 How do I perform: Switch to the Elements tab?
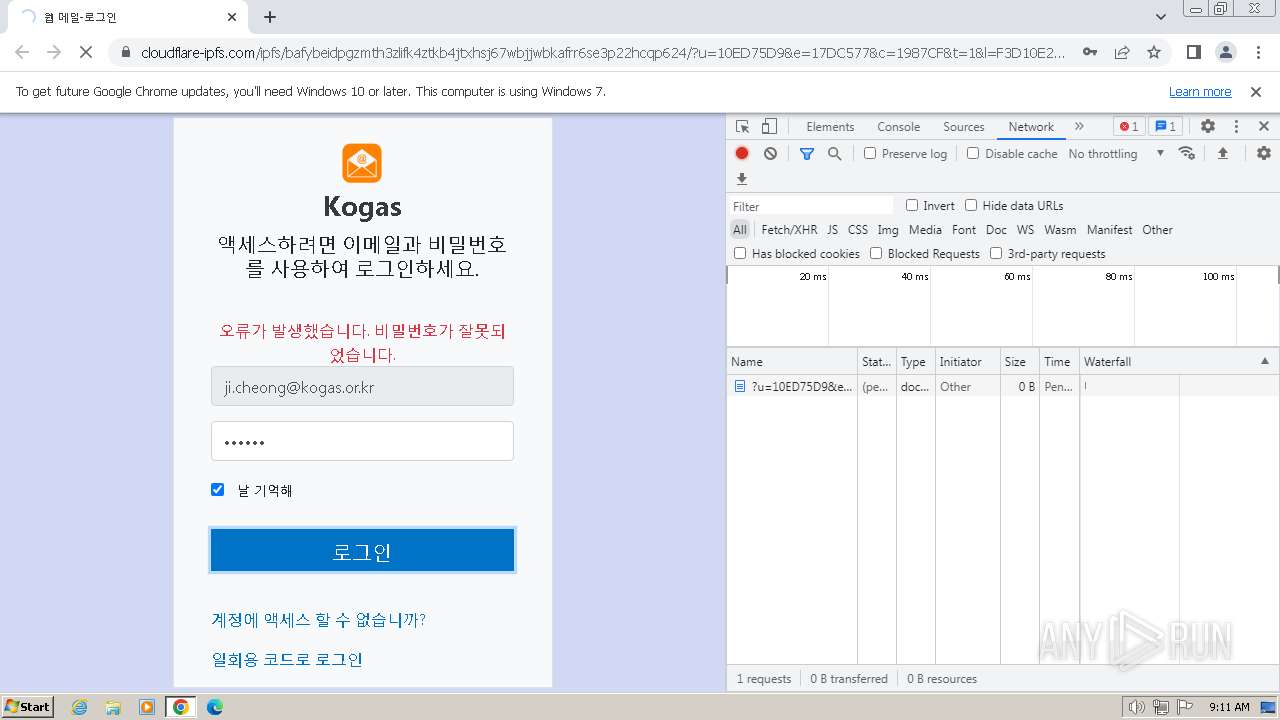pos(830,127)
